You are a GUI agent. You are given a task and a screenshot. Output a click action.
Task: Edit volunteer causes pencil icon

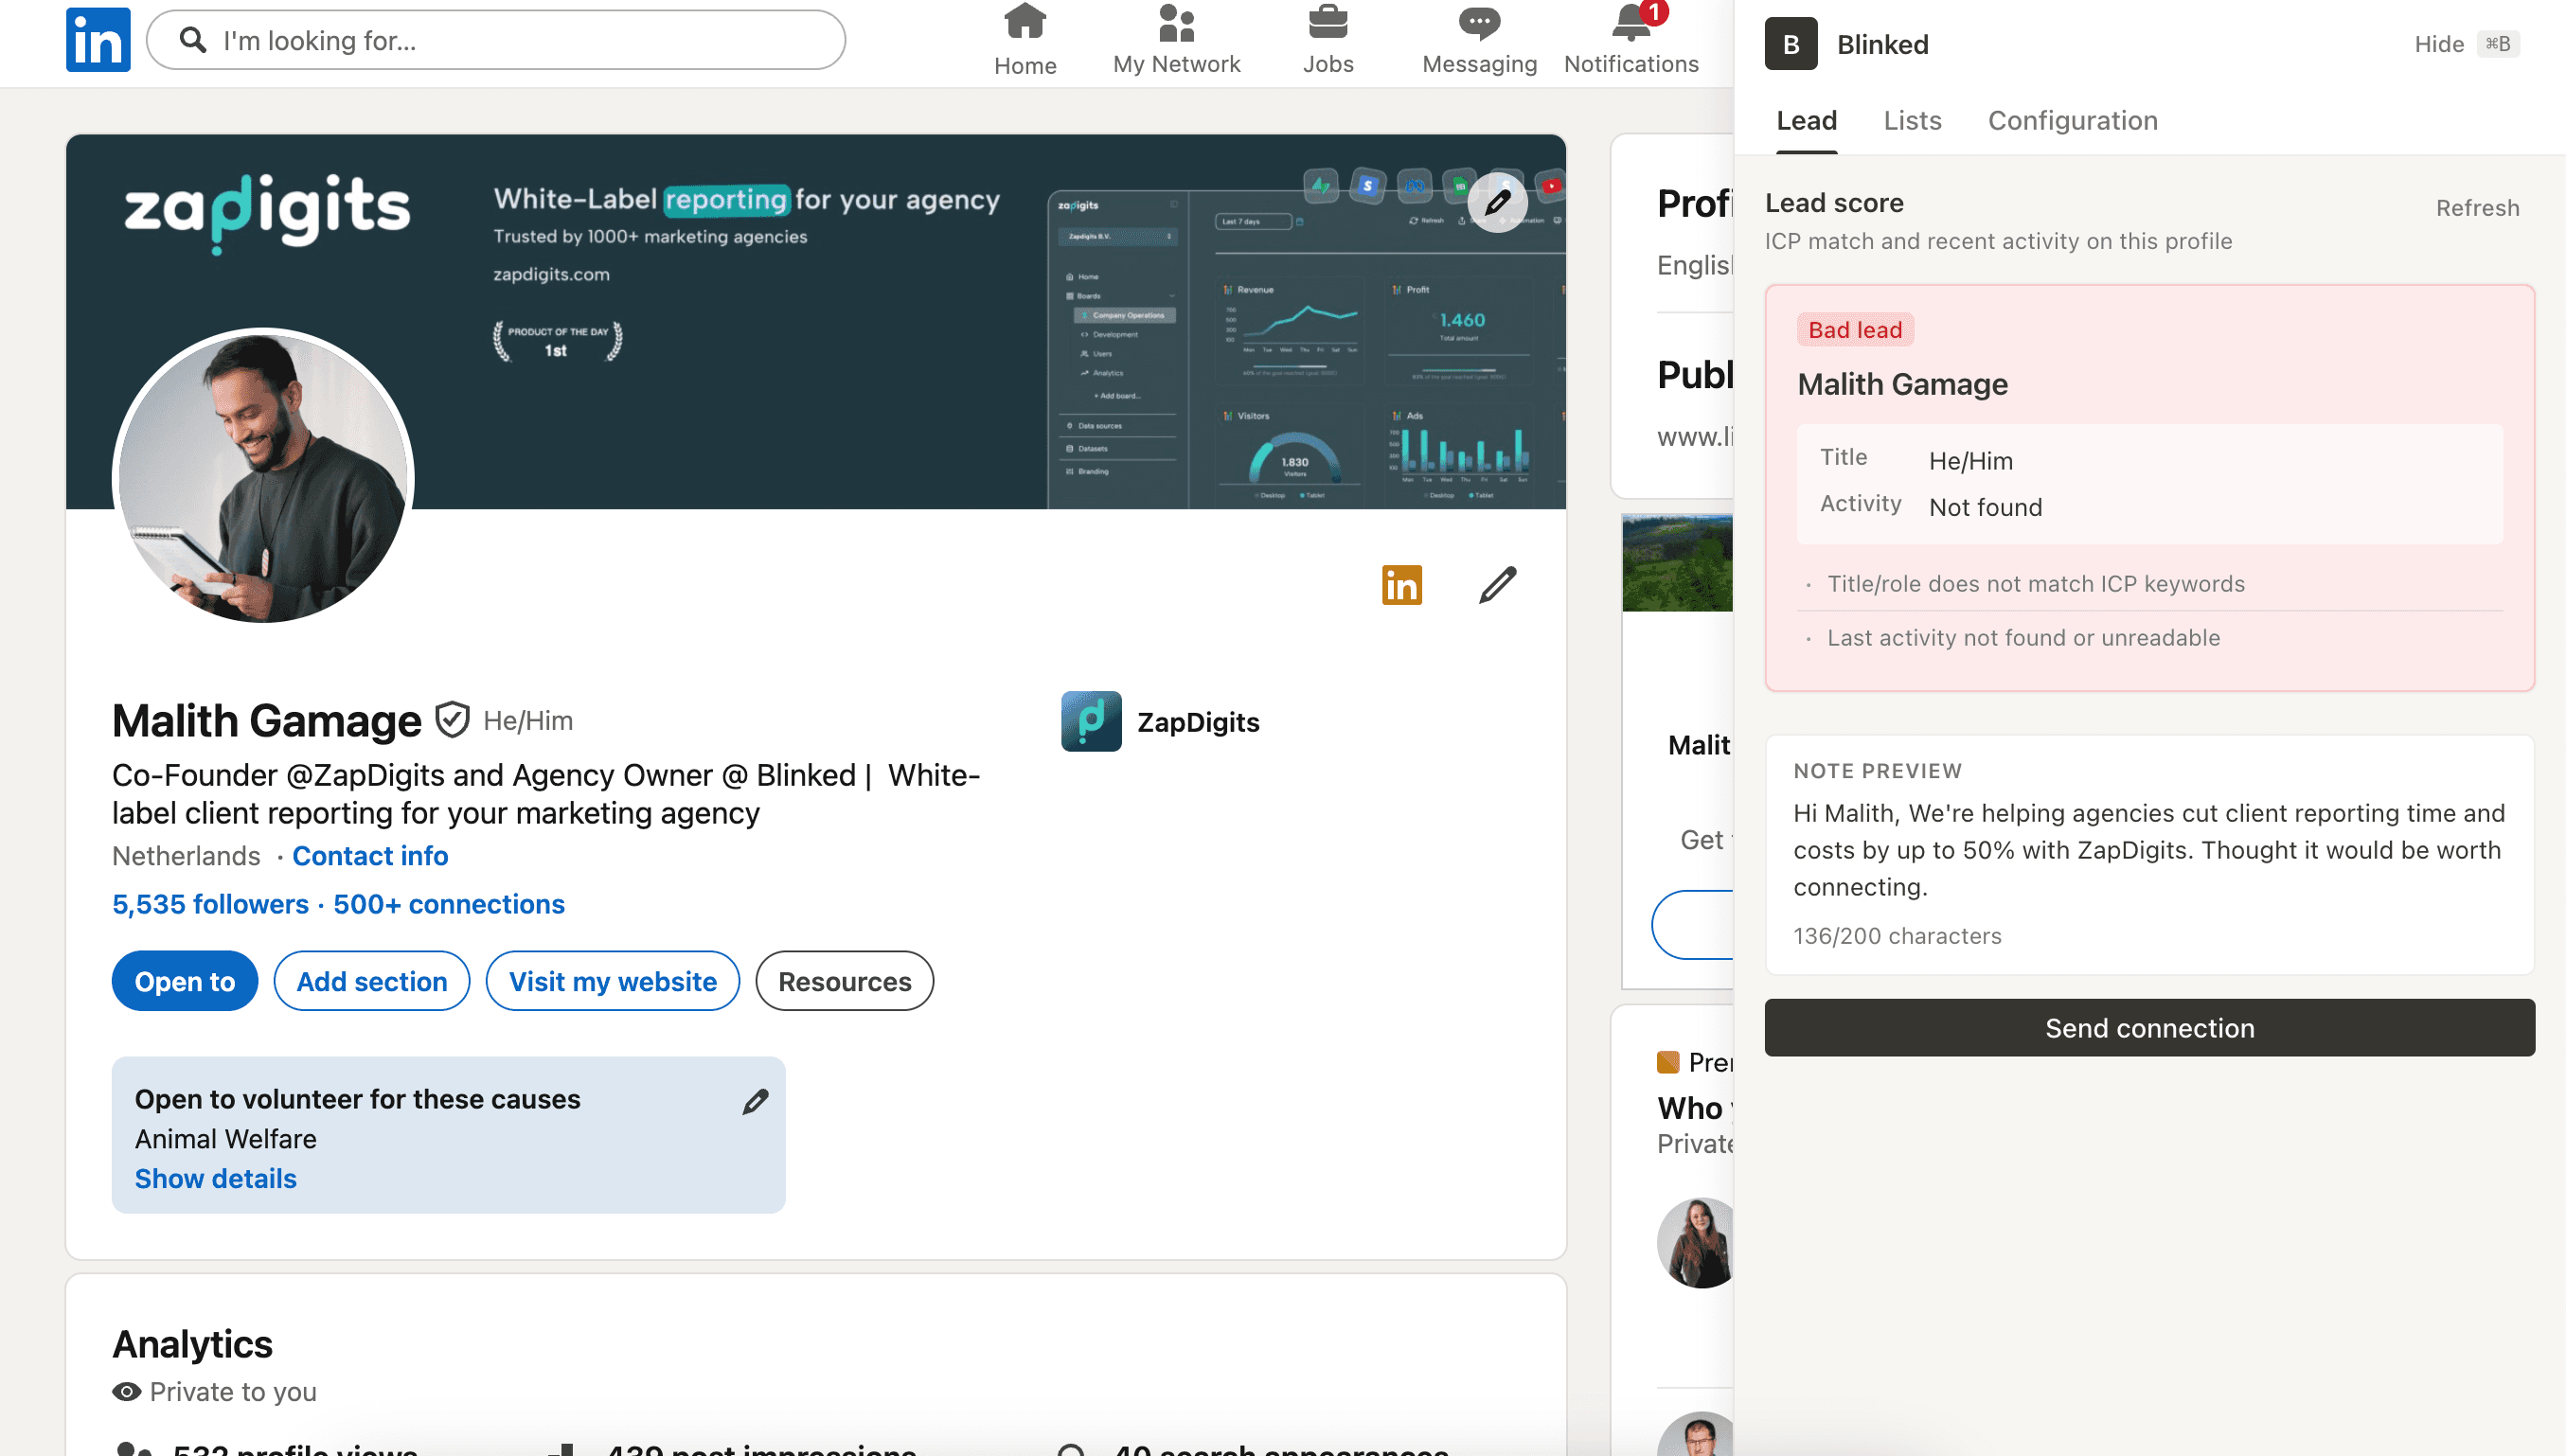coord(755,1102)
